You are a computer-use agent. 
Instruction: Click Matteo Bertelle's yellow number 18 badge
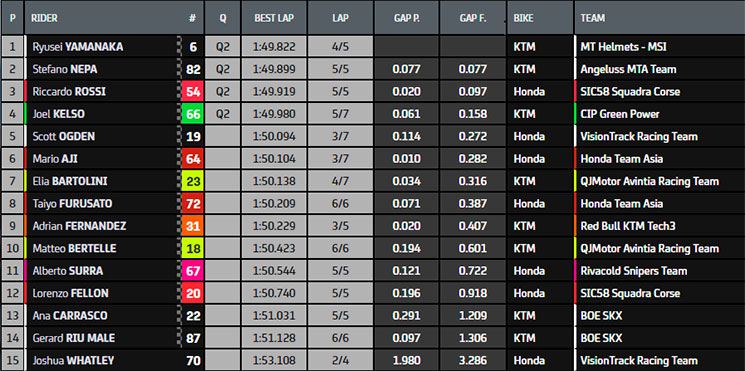192,248
